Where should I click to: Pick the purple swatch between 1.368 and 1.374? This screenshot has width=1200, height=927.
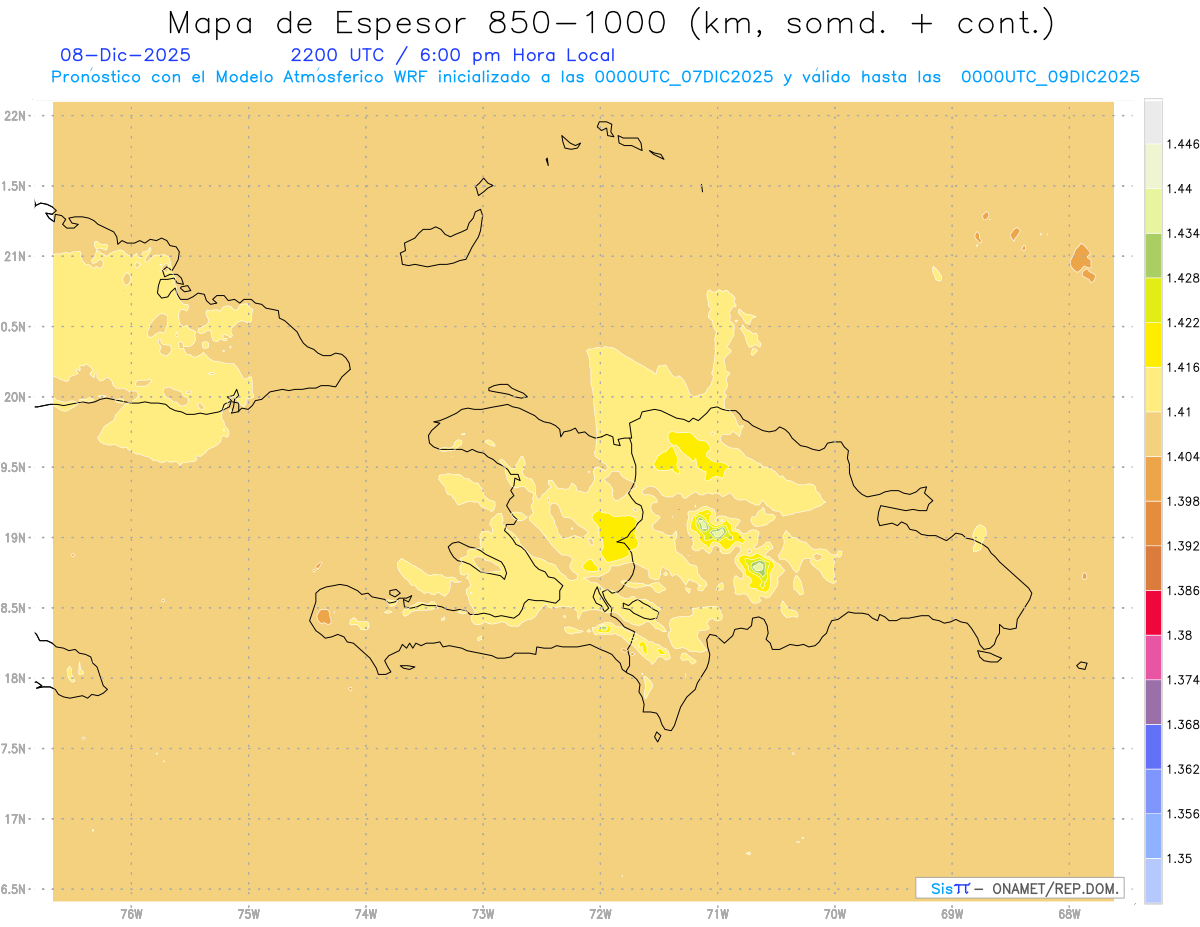(1153, 701)
